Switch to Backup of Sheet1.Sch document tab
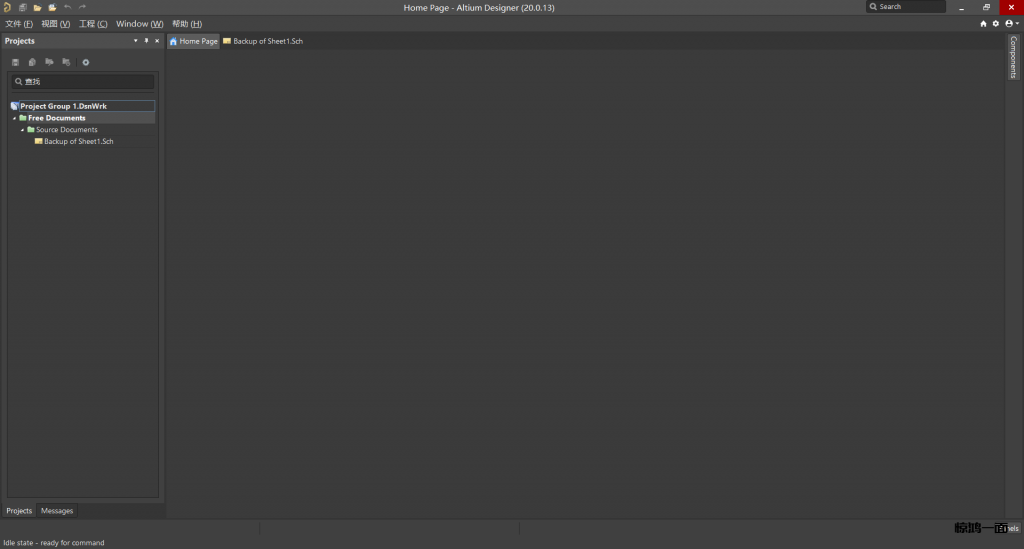The image size is (1024, 549). click(263, 41)
